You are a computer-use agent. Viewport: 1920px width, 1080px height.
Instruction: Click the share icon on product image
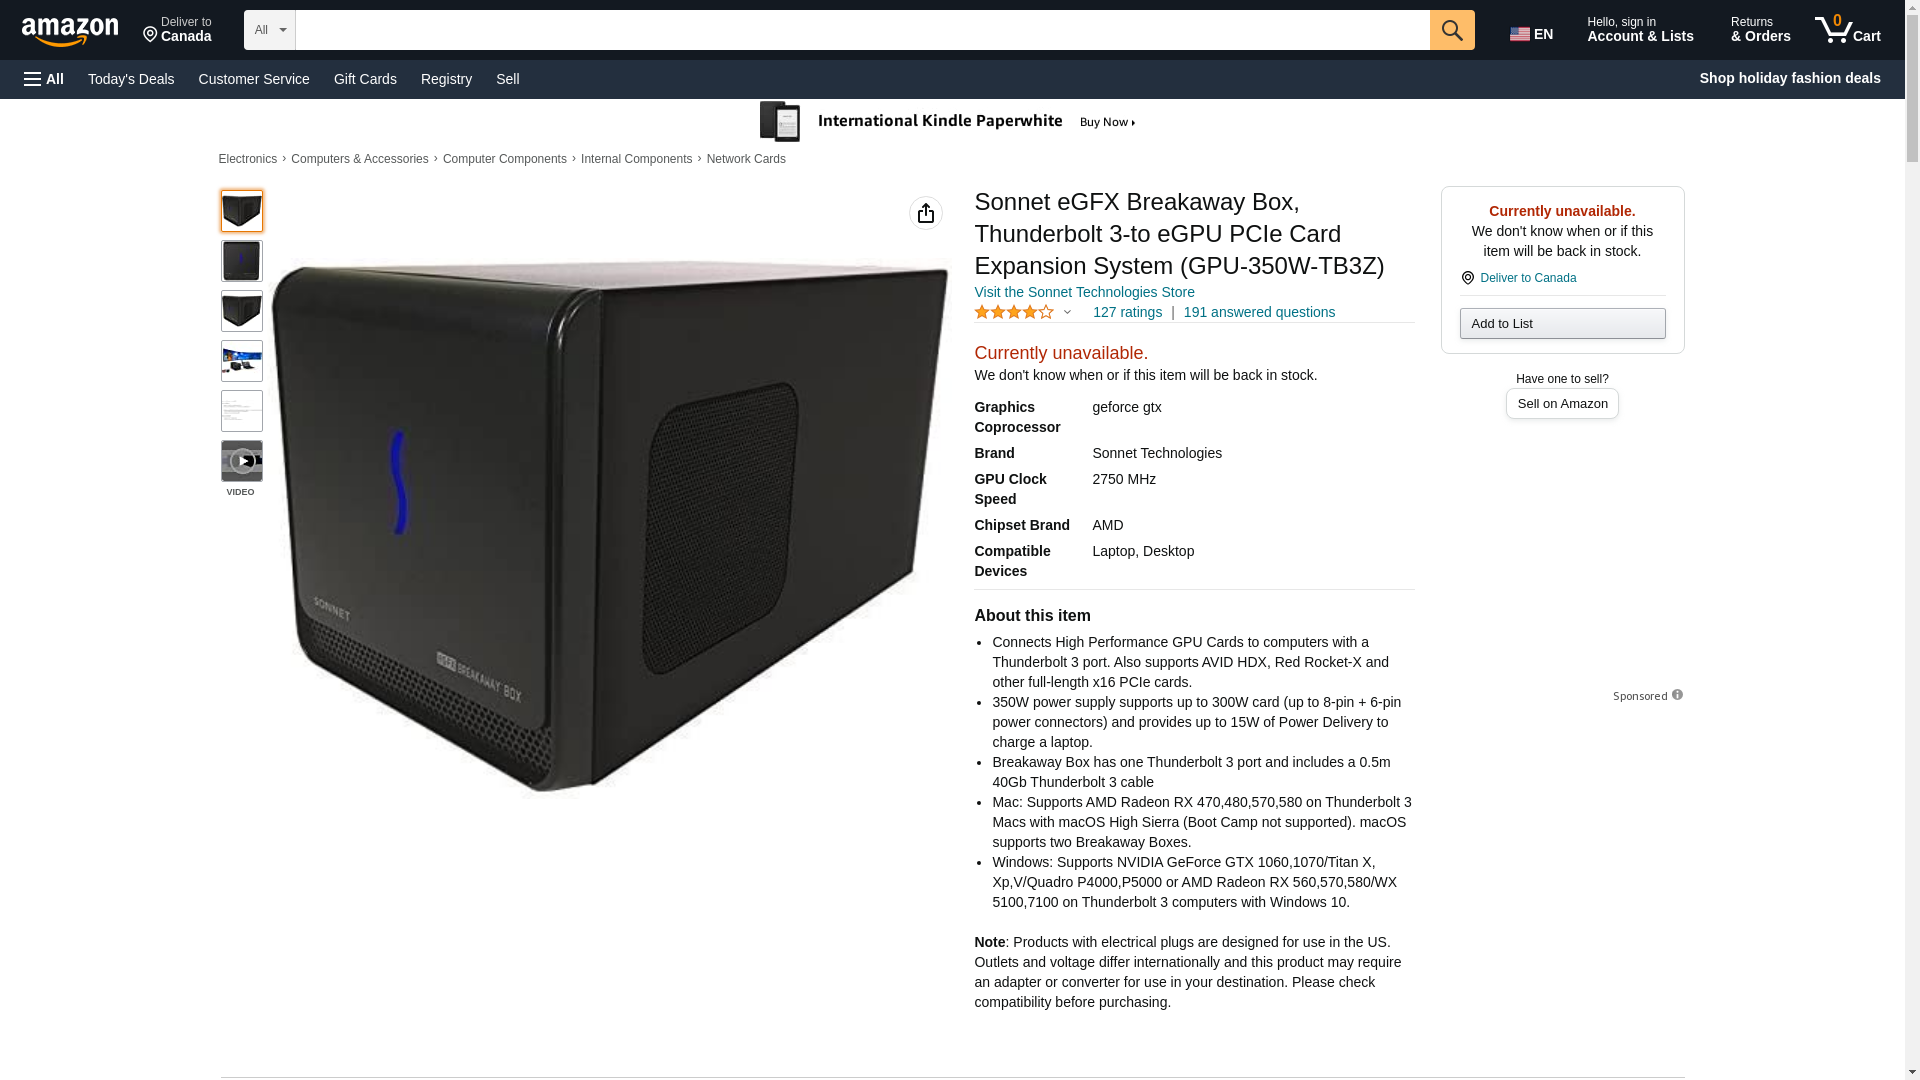[926, 213]
